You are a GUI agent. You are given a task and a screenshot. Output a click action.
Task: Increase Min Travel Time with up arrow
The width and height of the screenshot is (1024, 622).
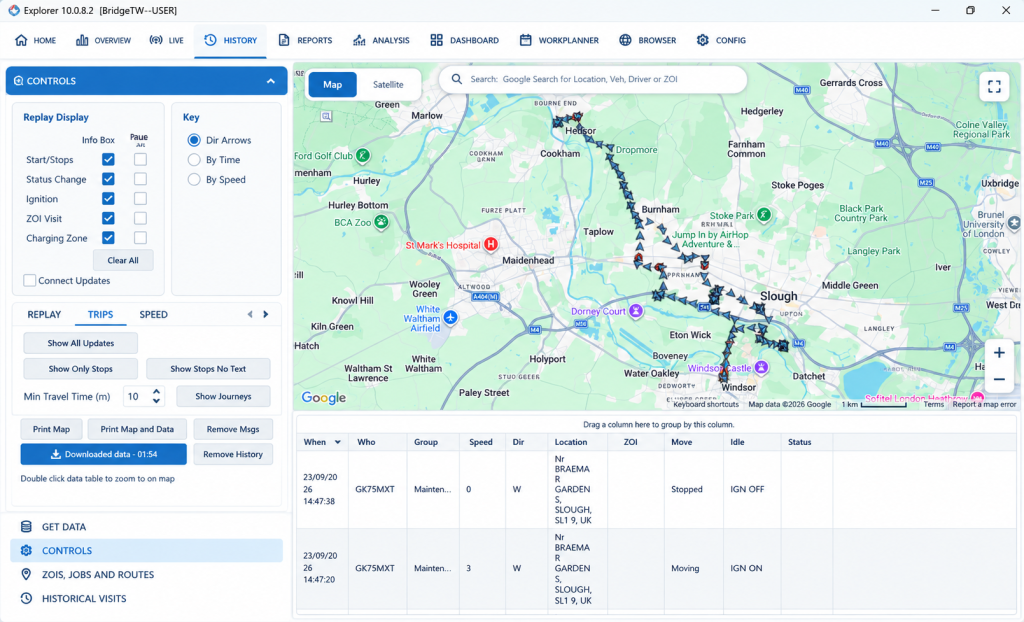156,392
